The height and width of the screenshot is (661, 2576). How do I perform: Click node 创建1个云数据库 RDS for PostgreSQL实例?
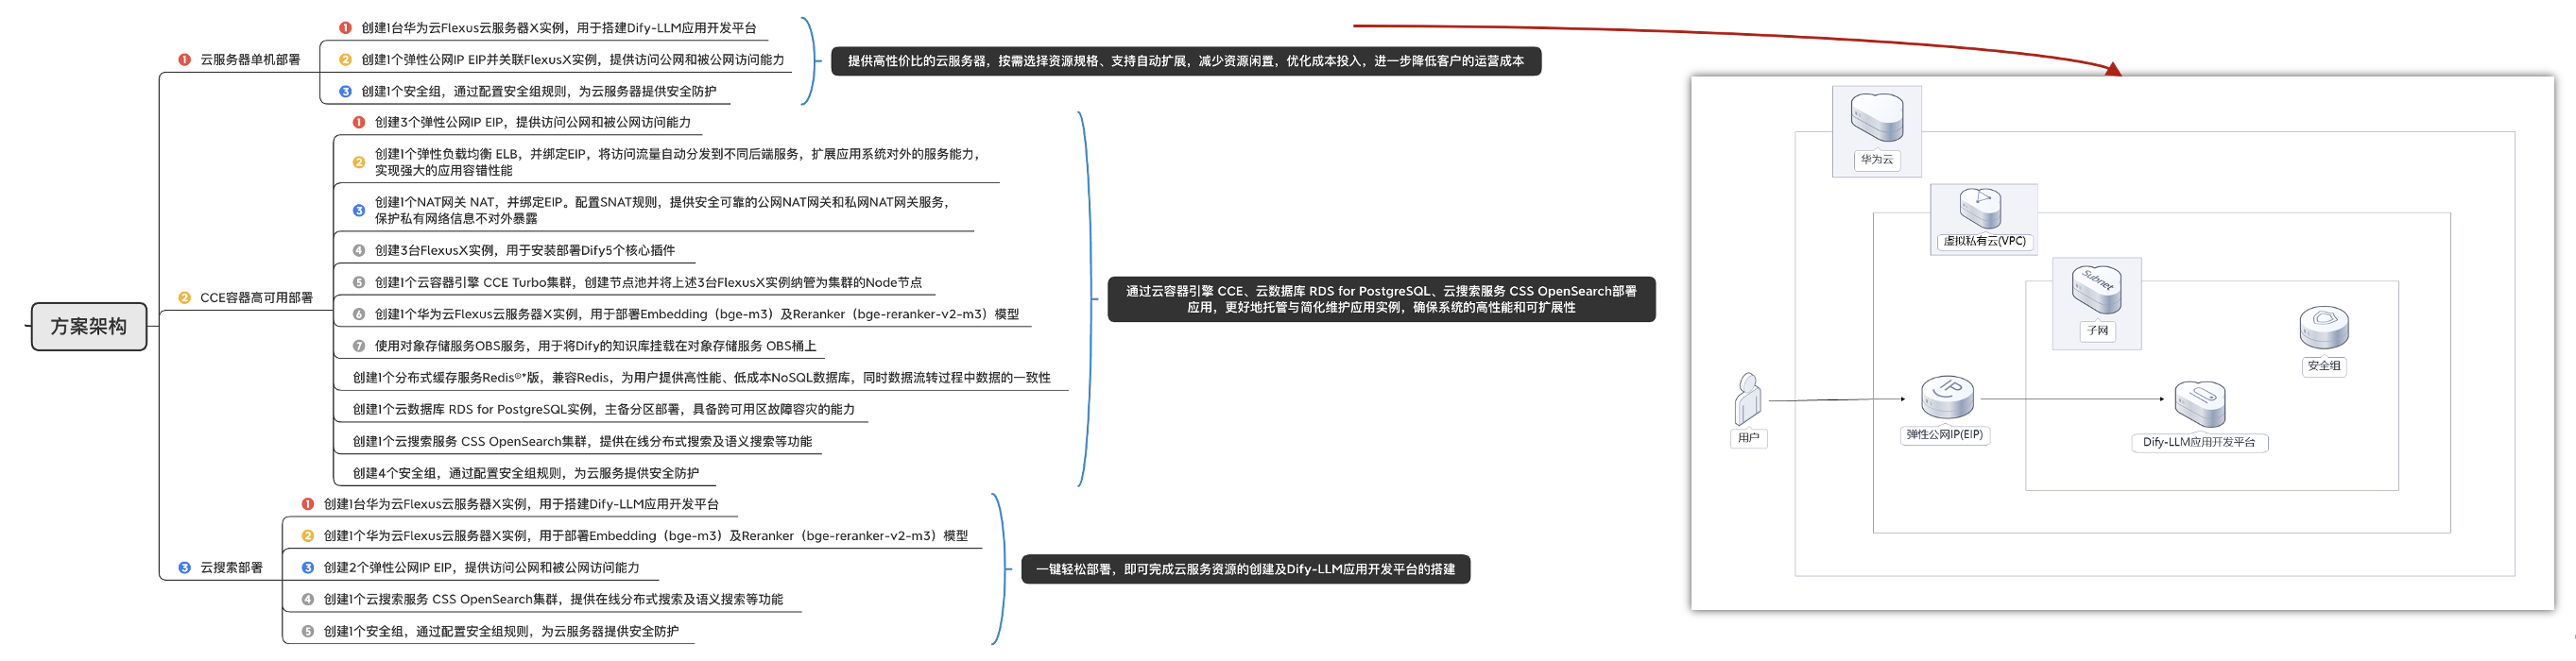pyautogui.click(x=603, y=409)
